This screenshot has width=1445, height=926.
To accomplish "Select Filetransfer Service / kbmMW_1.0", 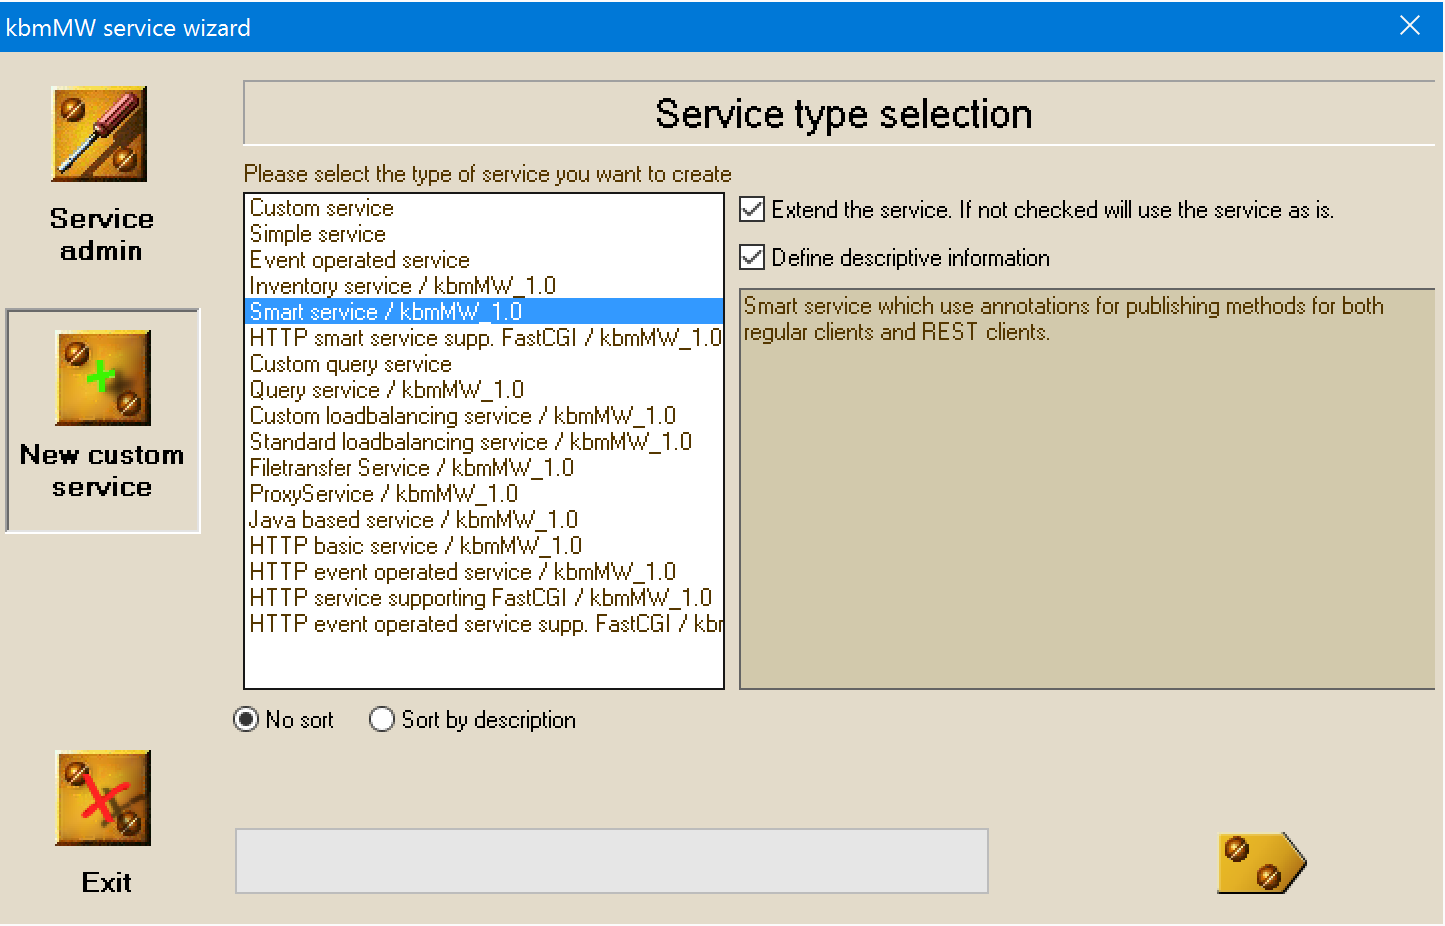I will coord(412,468).
